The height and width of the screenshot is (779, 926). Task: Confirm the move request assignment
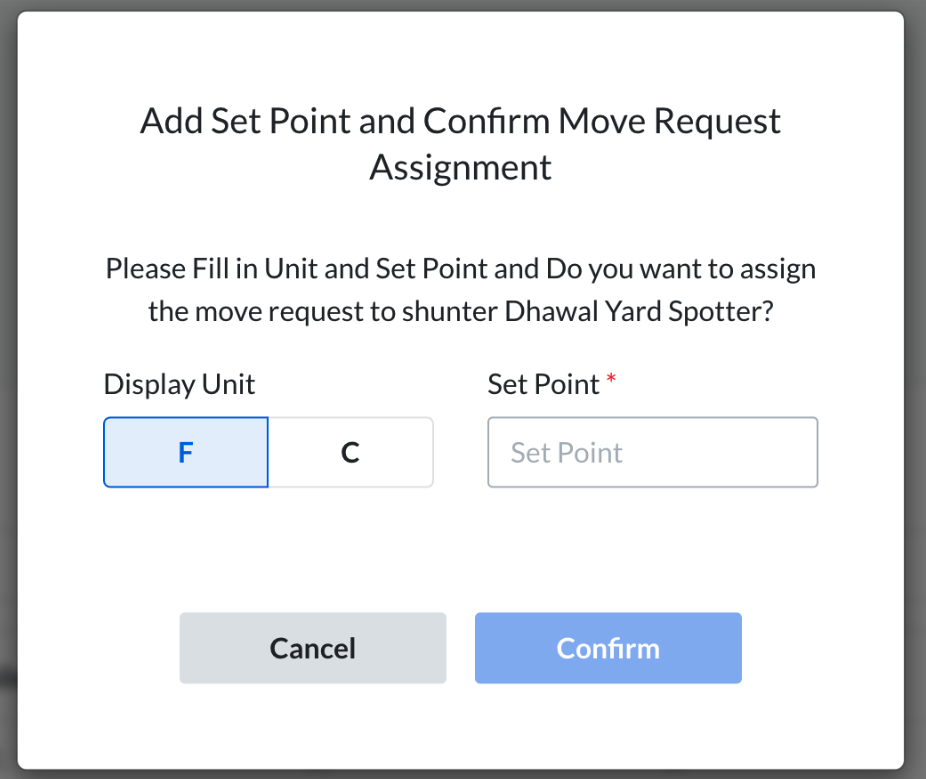tap(608, 648)
